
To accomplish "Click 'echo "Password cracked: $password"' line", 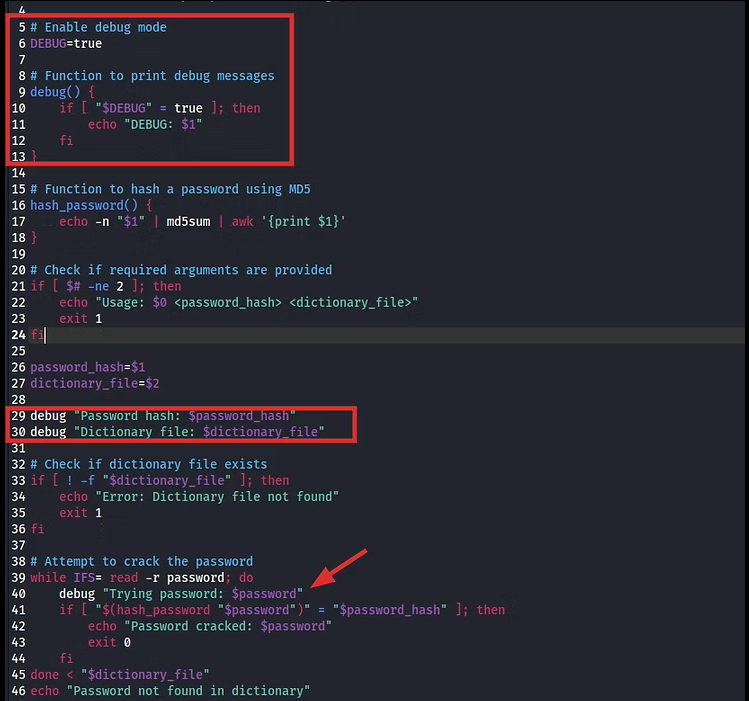I will click(x=210, y=626).
